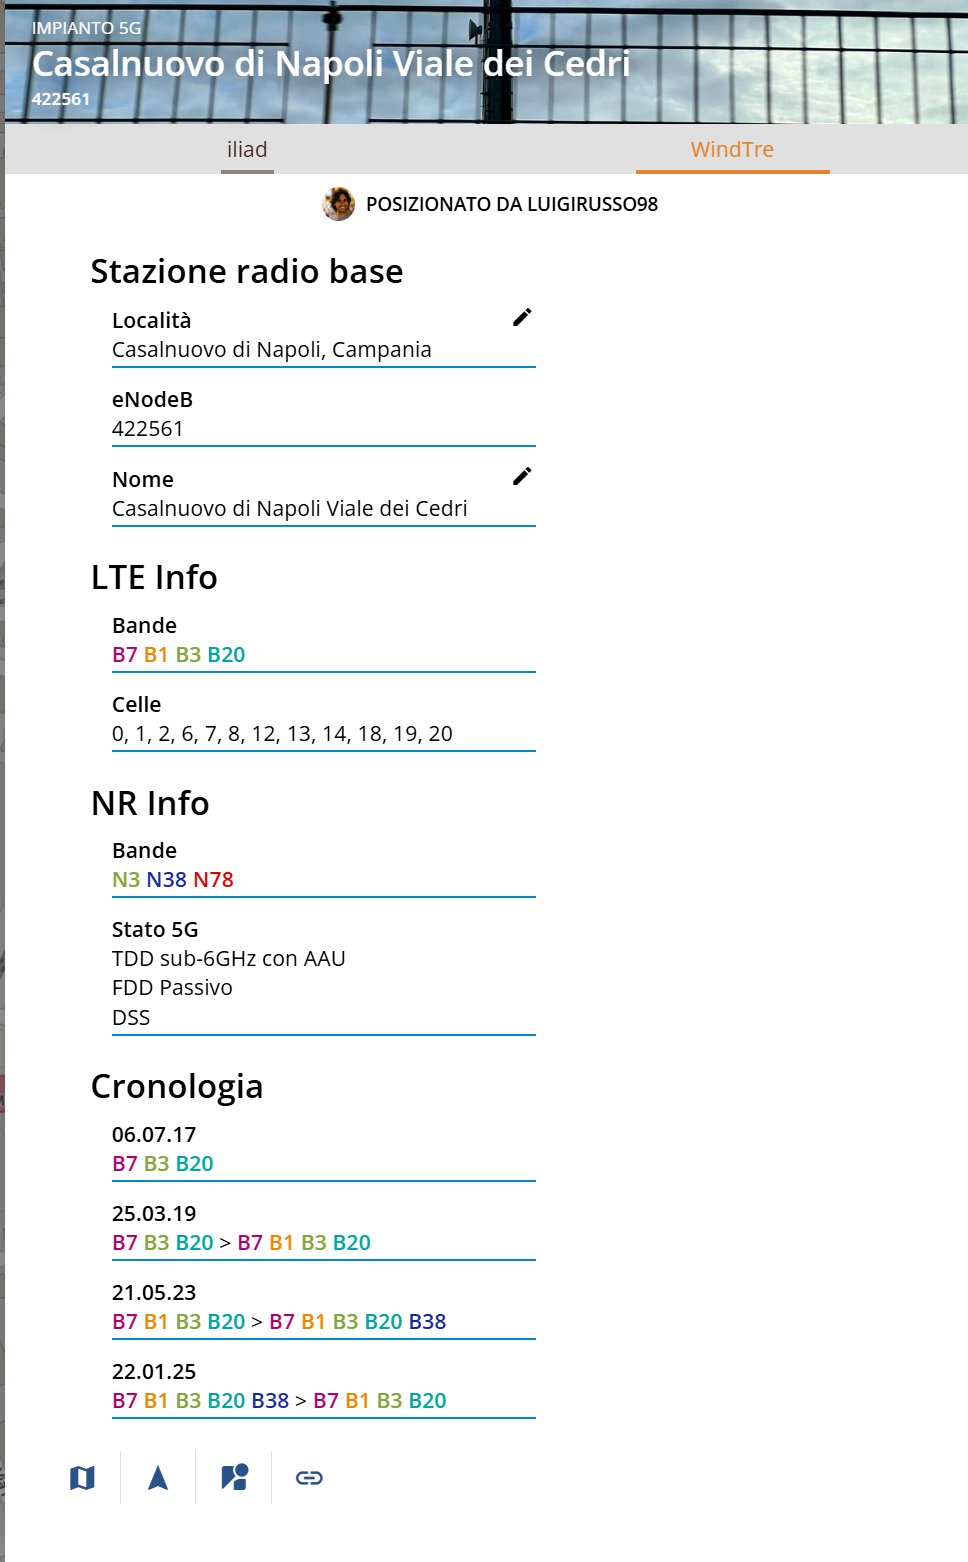Viewport: 968px width, 1562px height.
Task: Select the WindTre operator tab
Action: (x=732, y=150)
